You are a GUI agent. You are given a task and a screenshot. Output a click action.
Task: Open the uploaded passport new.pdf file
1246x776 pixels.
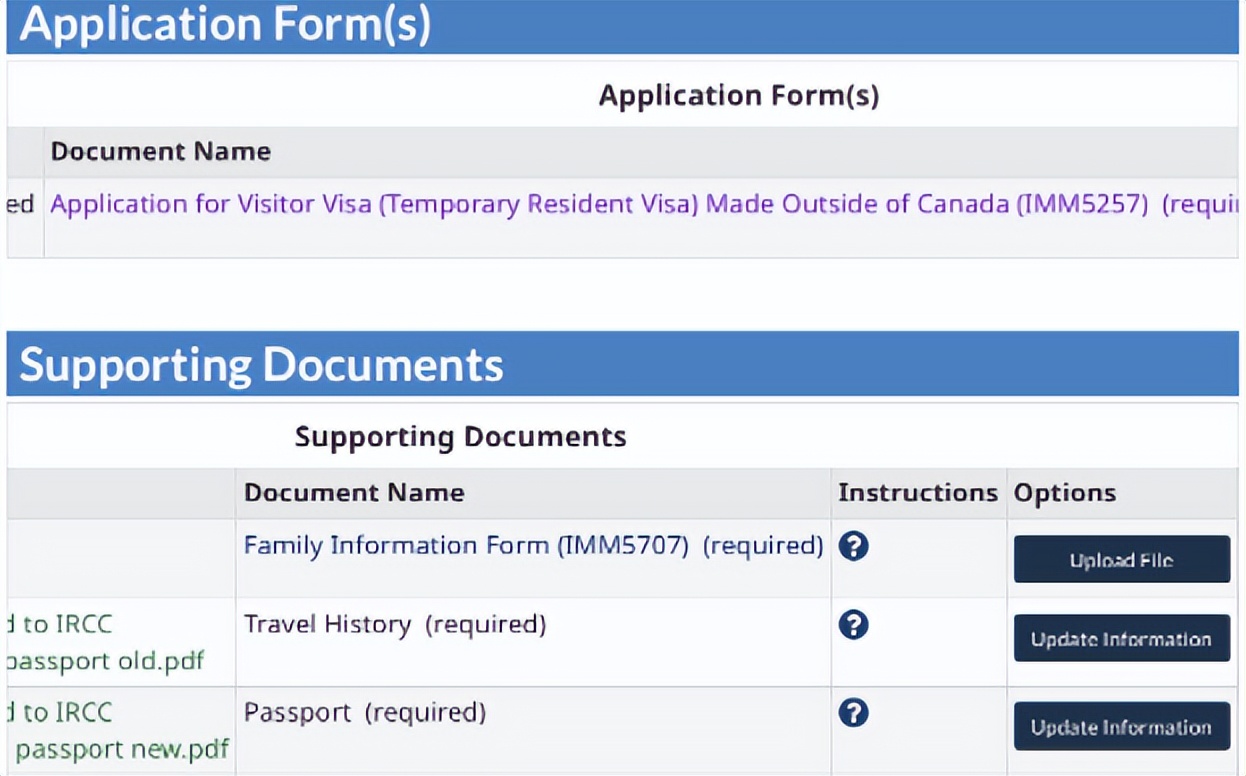tap(122, 749)
